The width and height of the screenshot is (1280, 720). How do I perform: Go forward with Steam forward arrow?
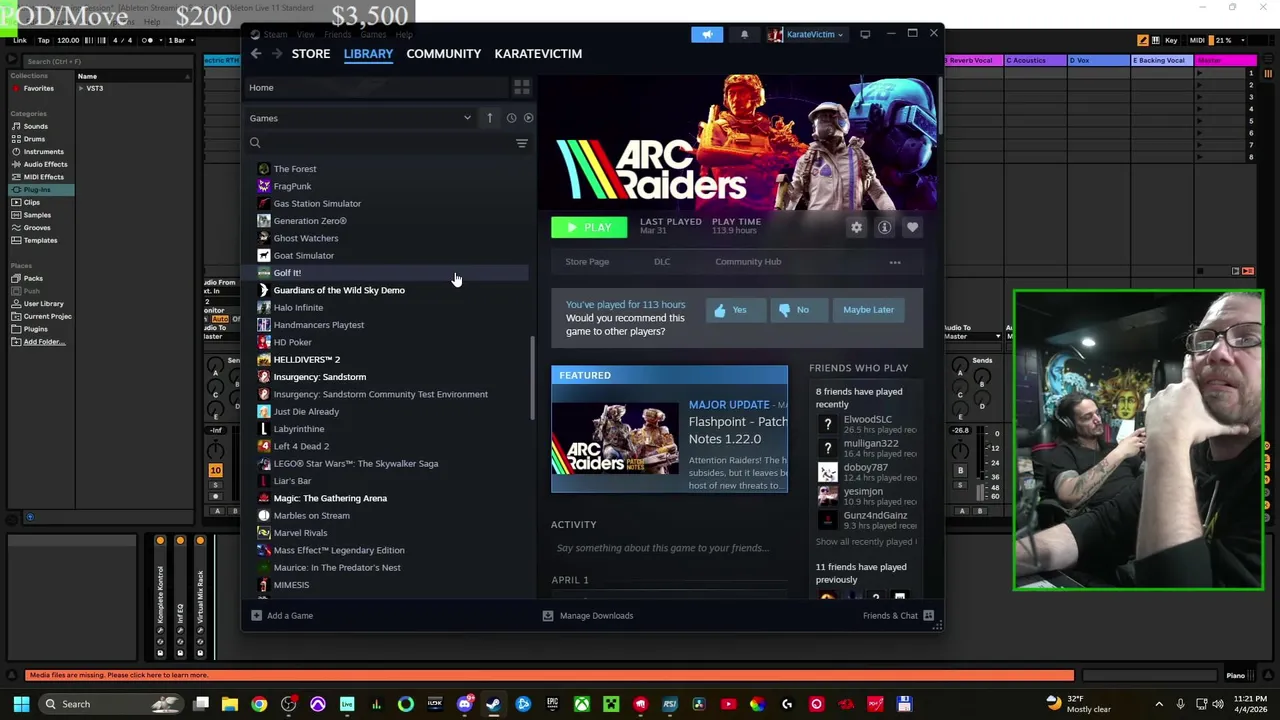[277, 53]
